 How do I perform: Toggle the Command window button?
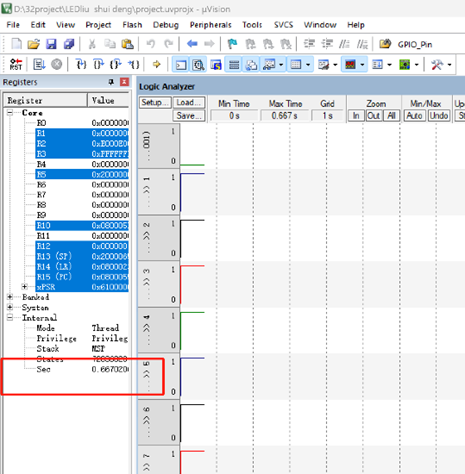click(181, 65)
